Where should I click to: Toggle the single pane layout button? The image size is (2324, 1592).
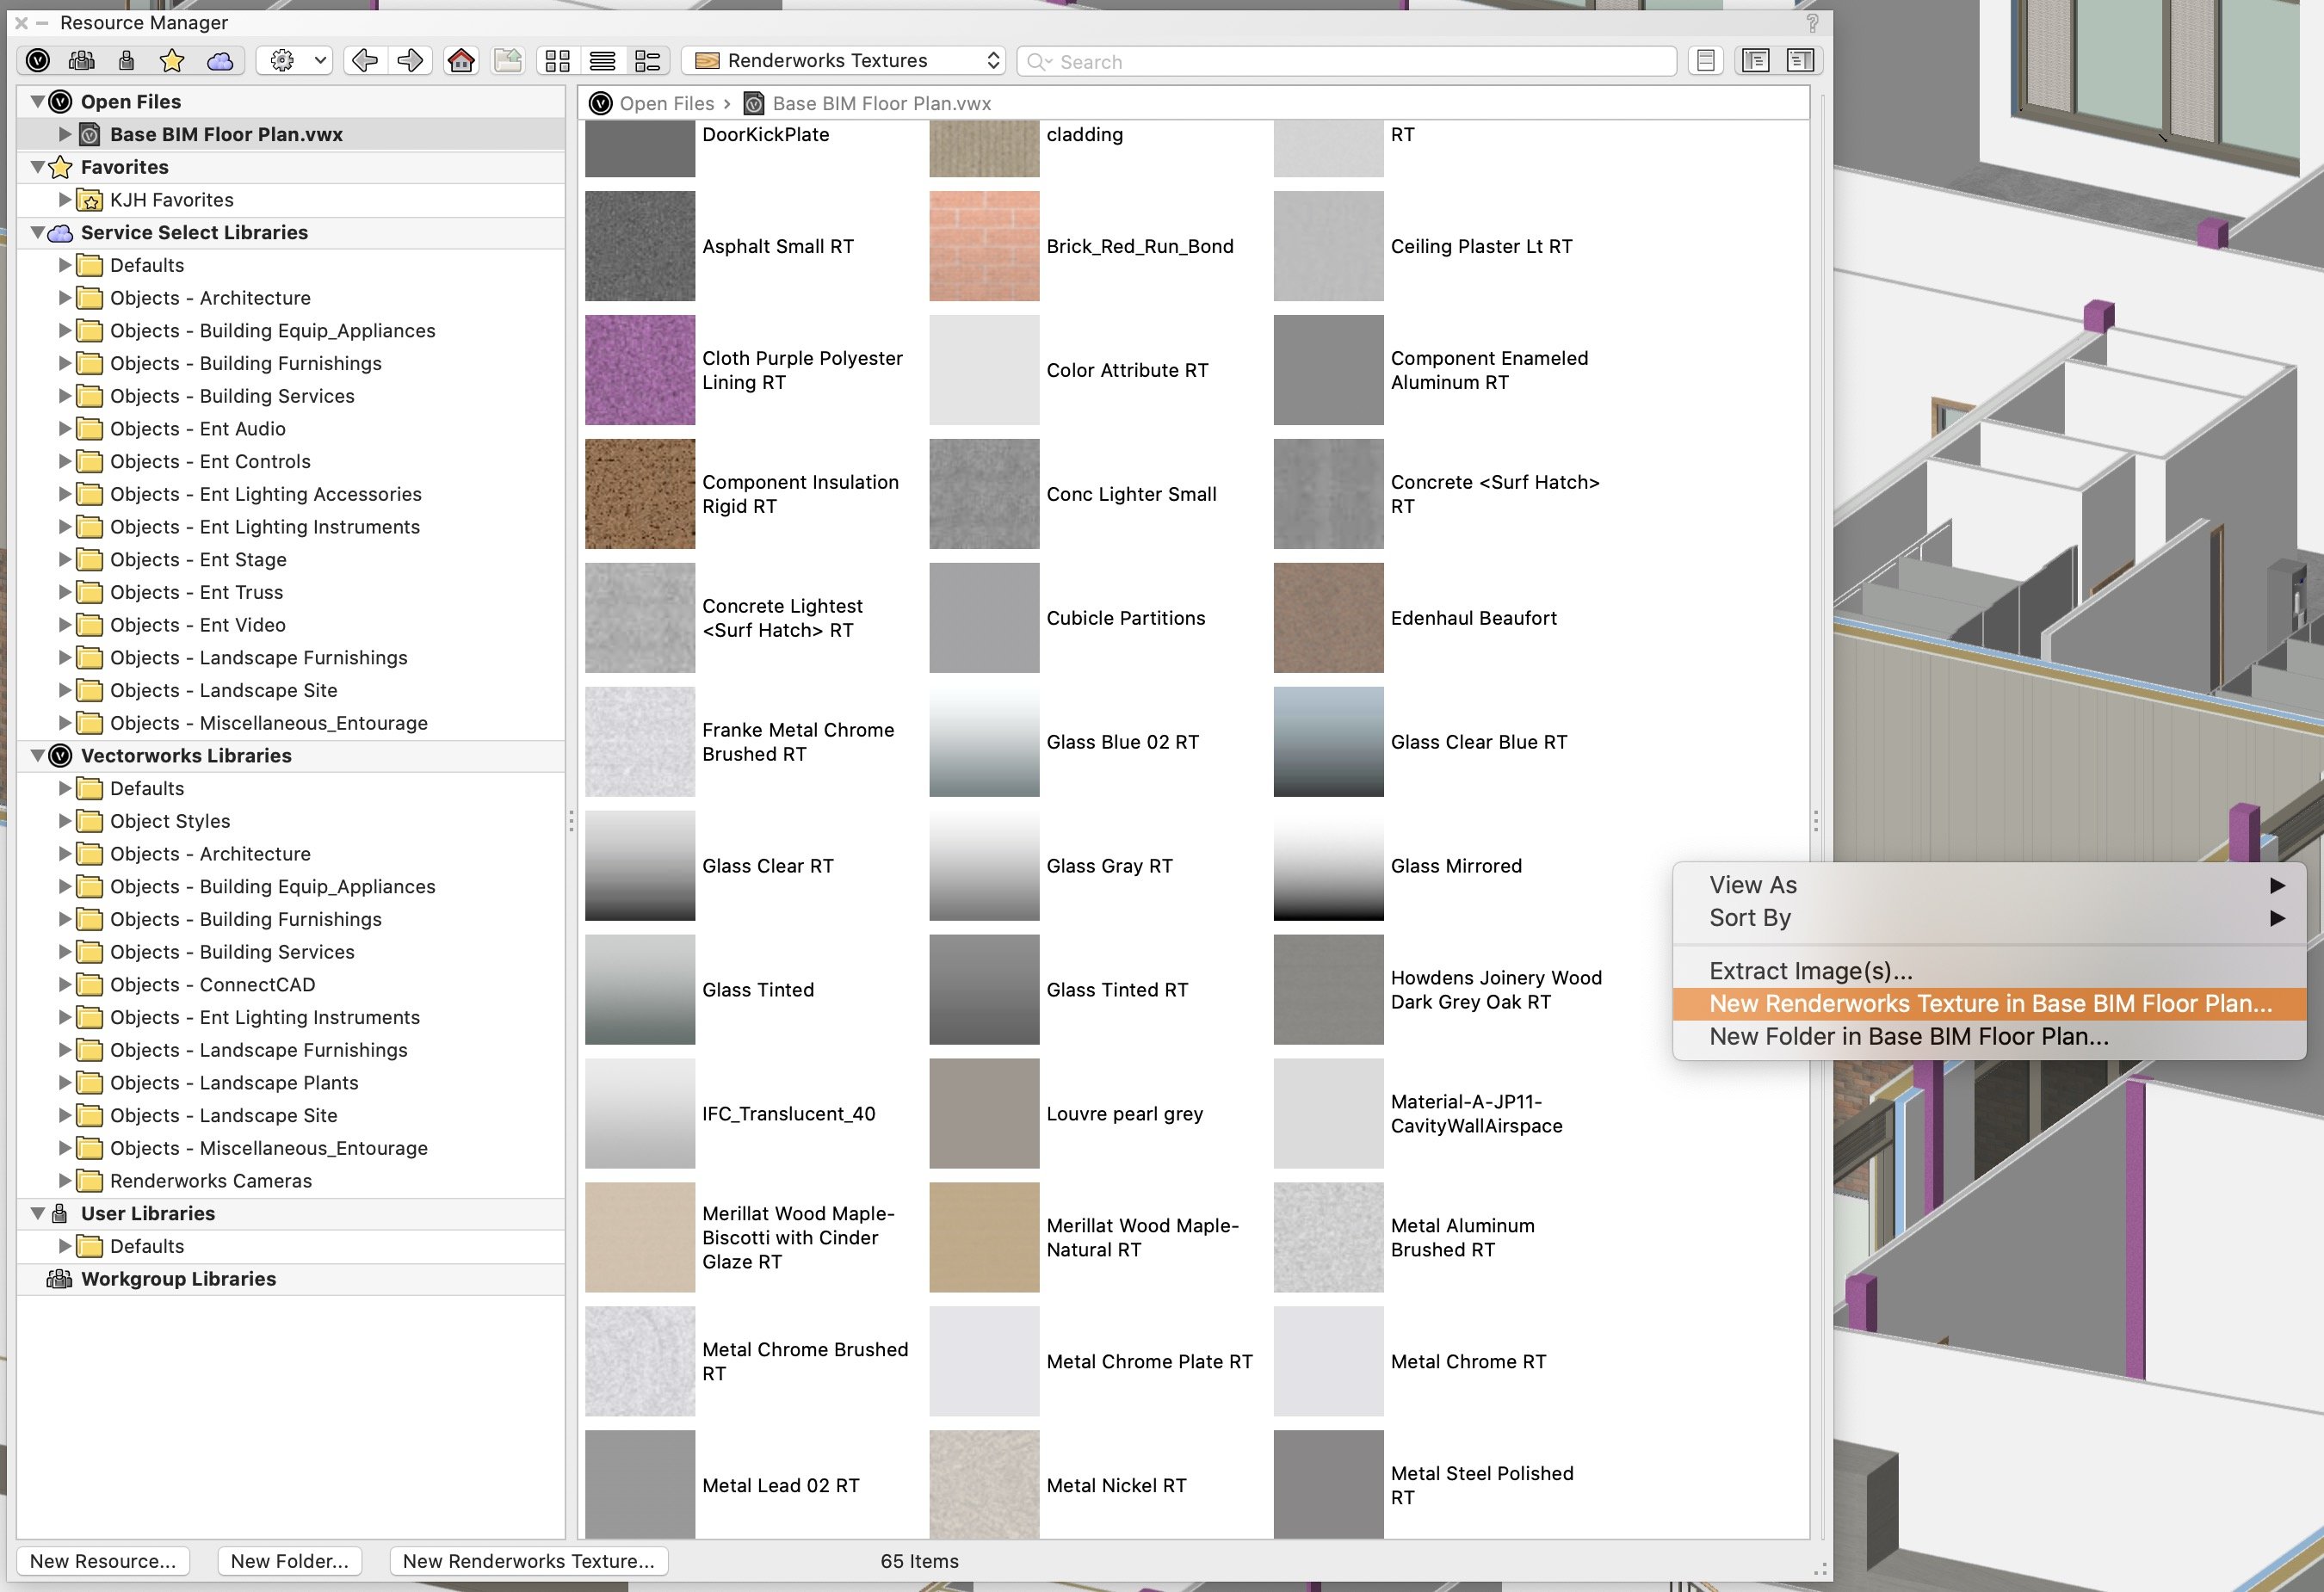click(x=1706, y=61)
